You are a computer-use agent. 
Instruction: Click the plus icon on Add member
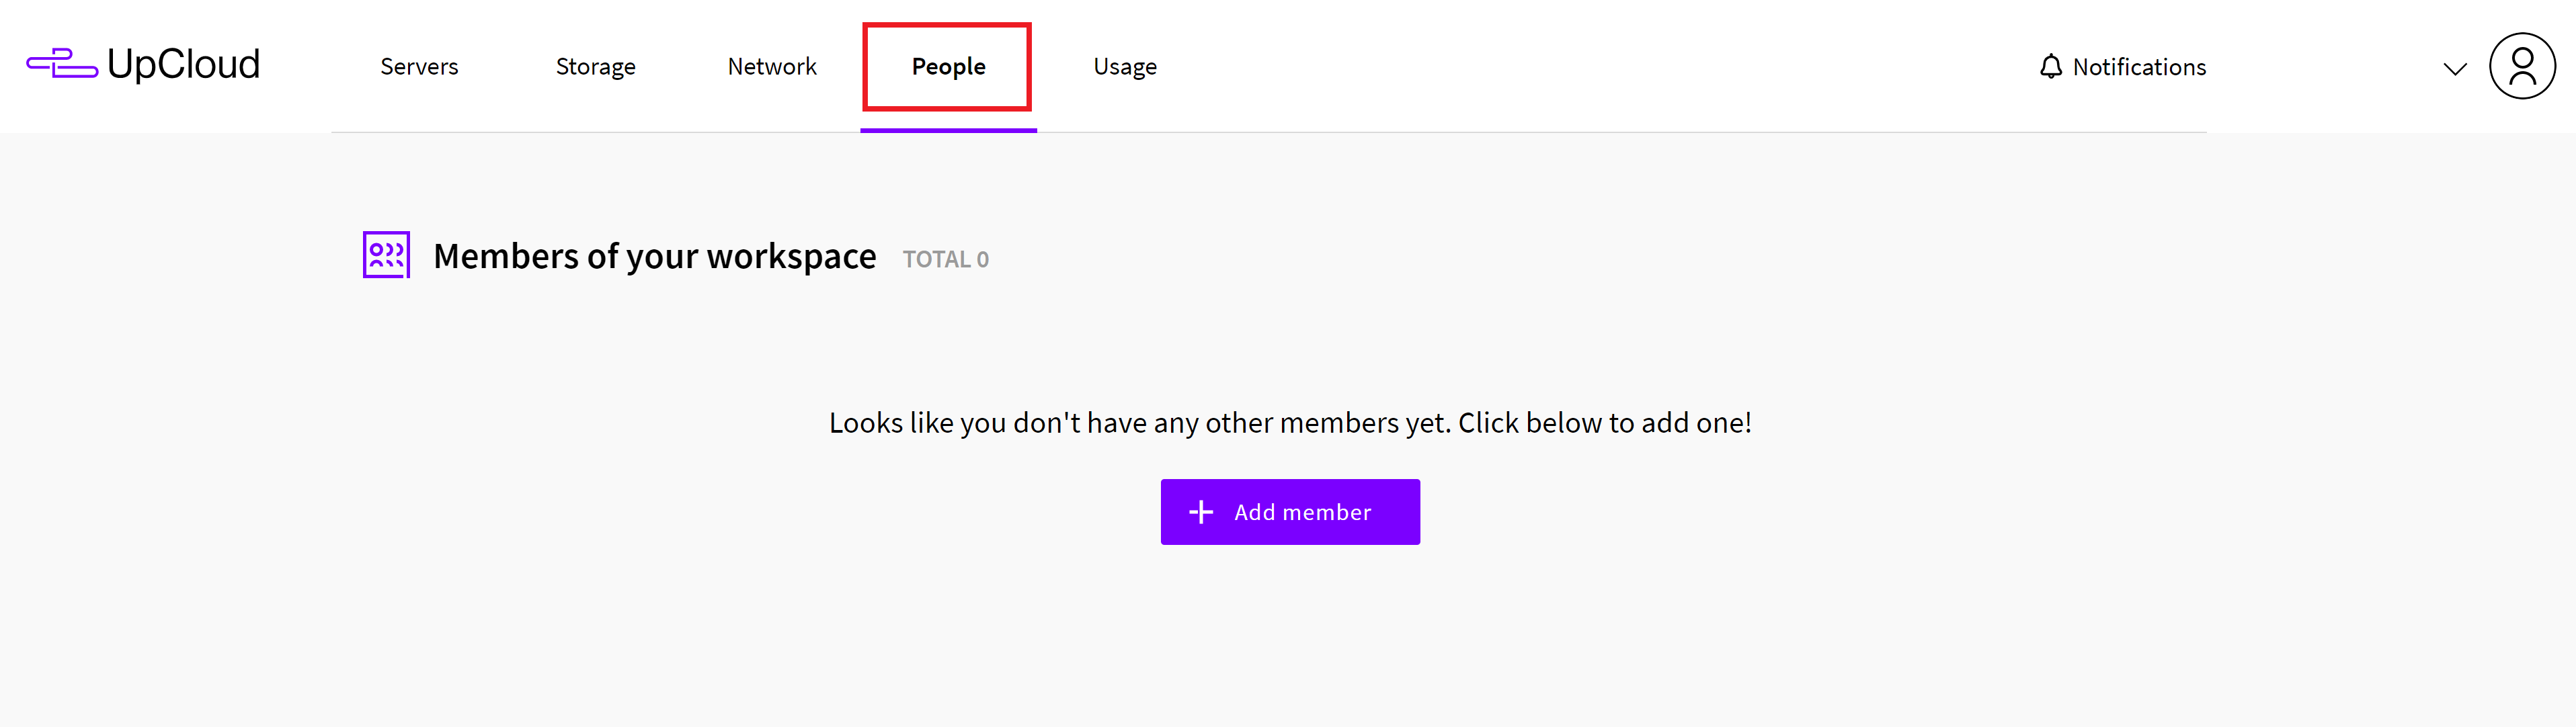coord(1200,512)
